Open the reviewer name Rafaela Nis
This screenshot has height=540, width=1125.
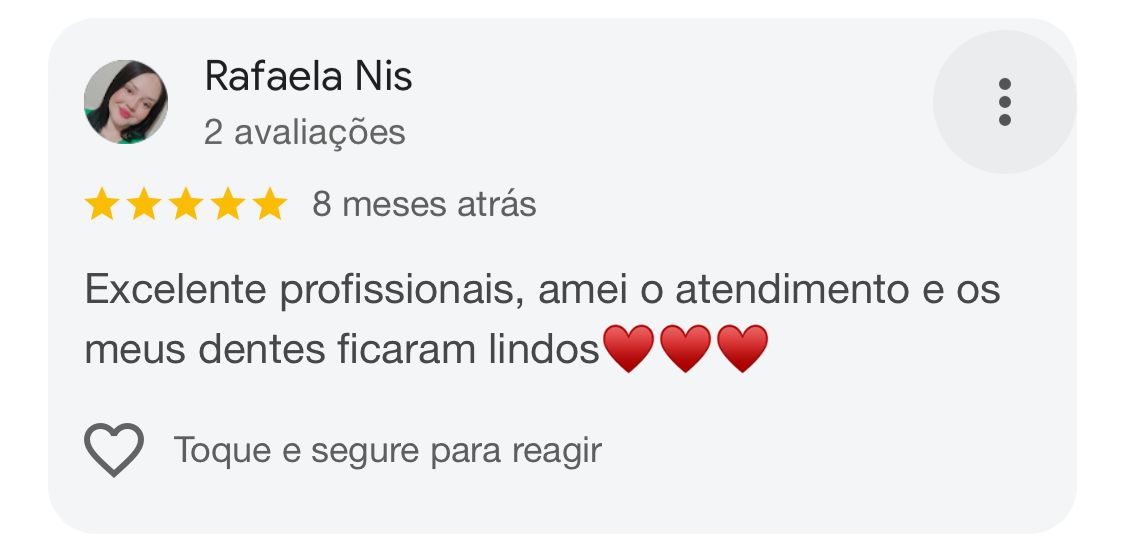pos(308,76)
